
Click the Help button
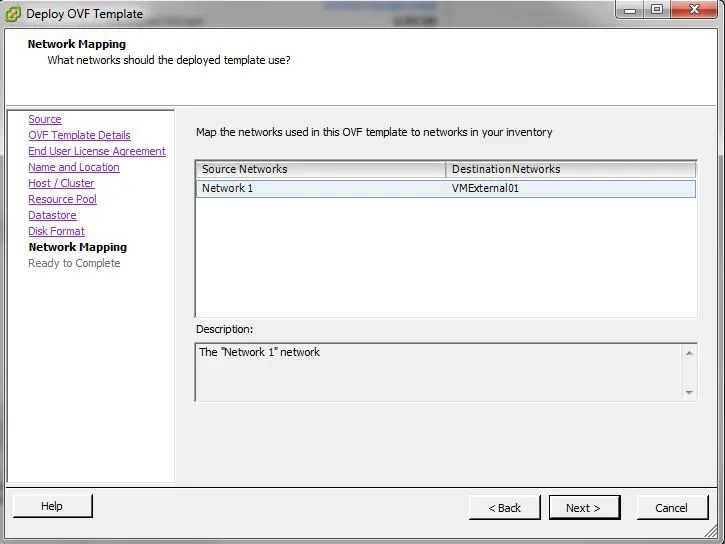click(x=52, y=506)
